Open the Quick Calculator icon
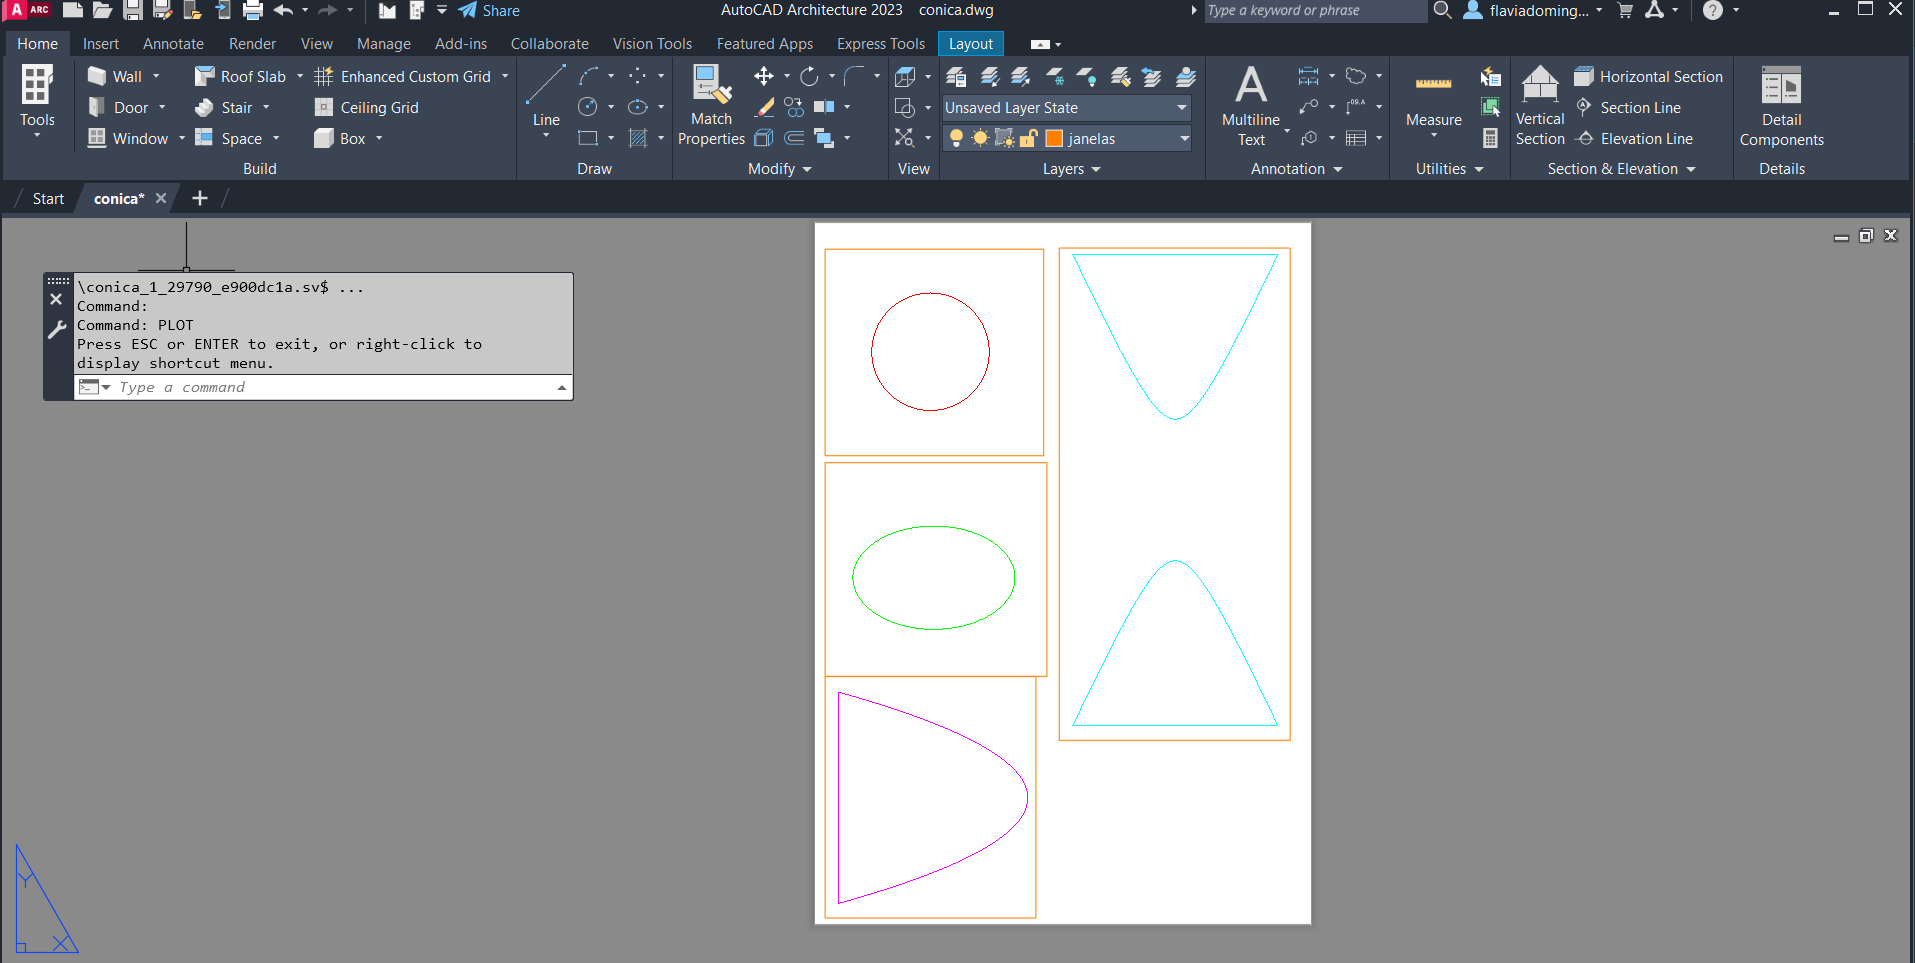This screenshot has width=1915, height=963. [1490, 139]
